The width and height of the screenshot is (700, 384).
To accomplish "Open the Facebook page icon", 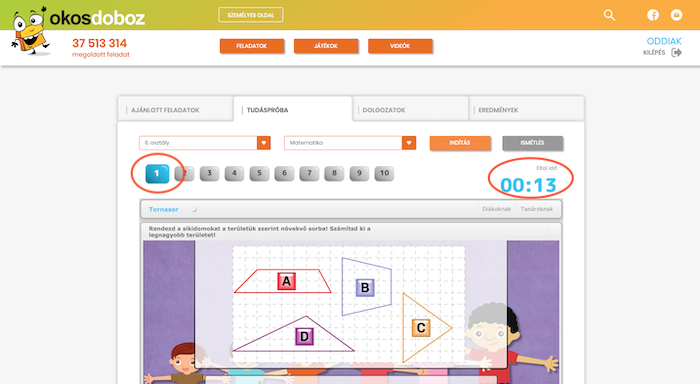I will [x=653, y=15].
